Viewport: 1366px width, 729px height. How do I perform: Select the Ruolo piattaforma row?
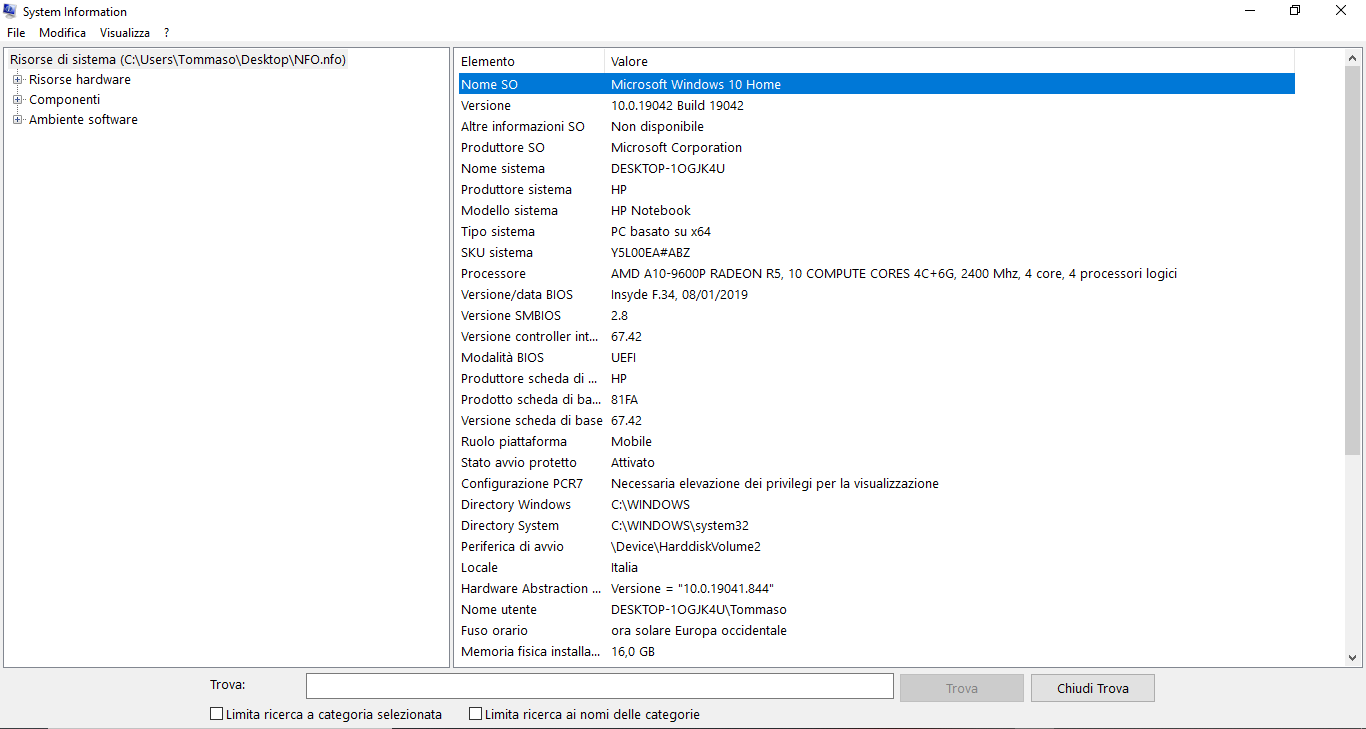(877, 441)
